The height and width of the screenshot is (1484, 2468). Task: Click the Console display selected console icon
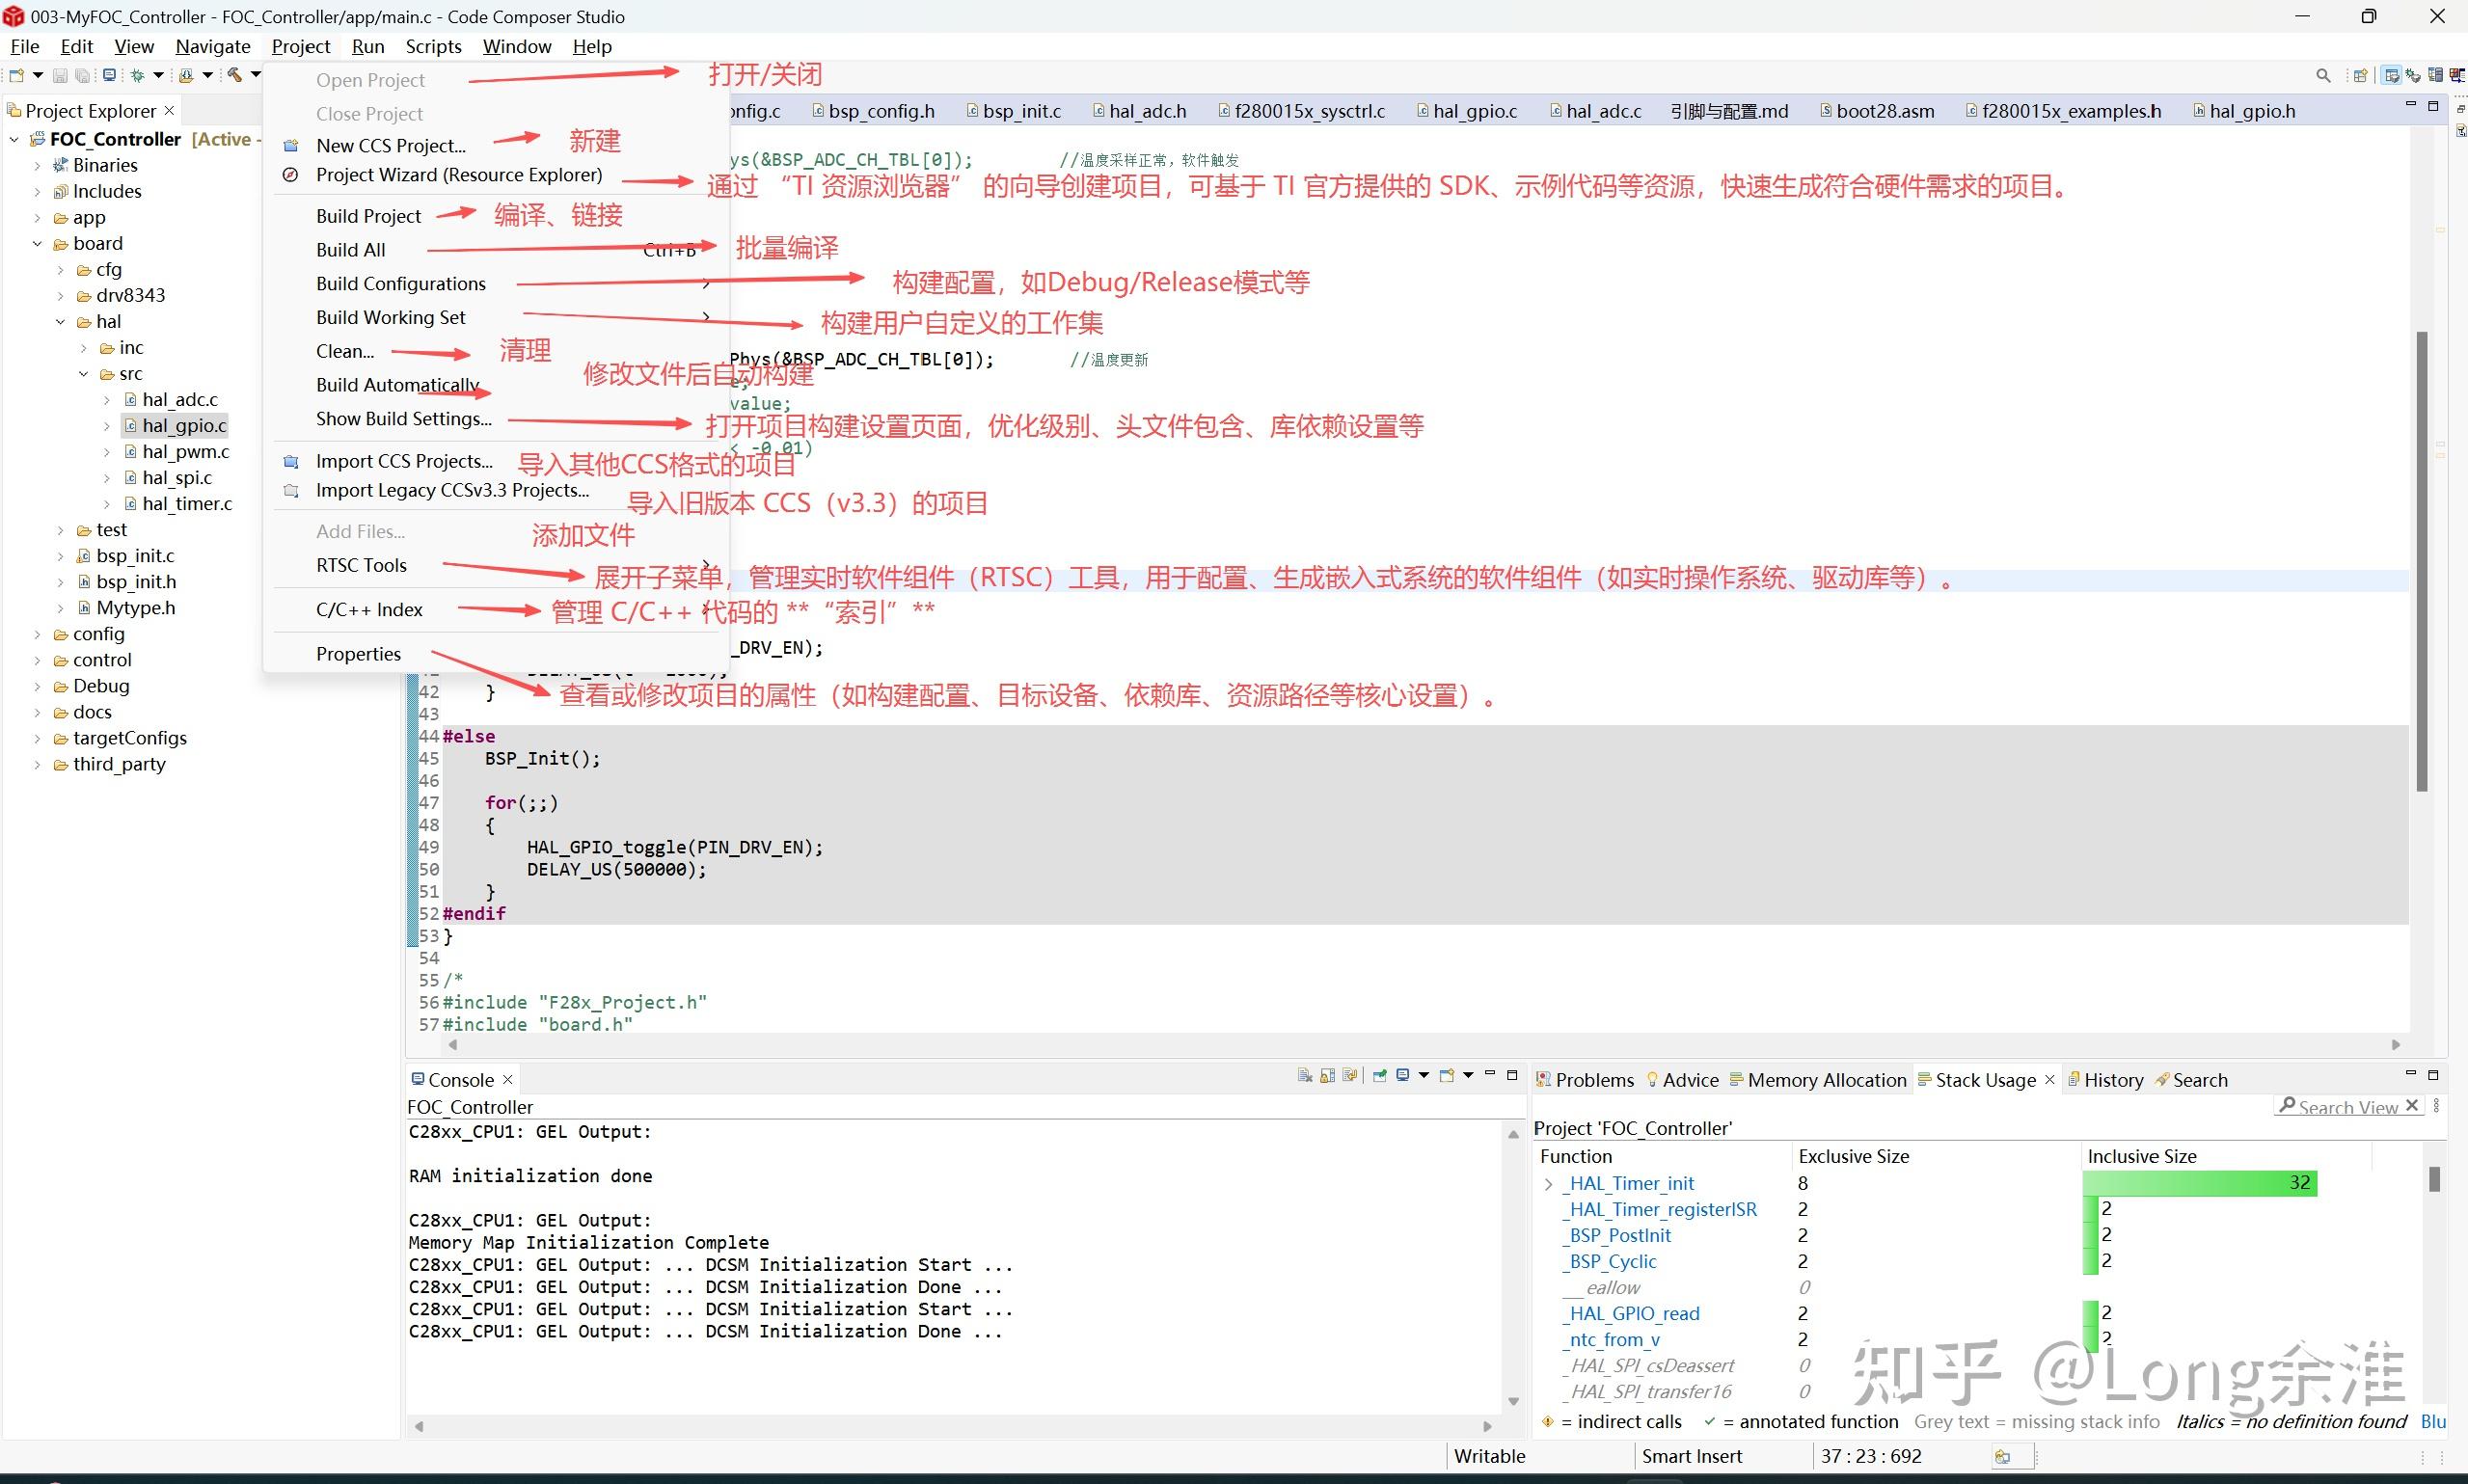(1403, 1076)
